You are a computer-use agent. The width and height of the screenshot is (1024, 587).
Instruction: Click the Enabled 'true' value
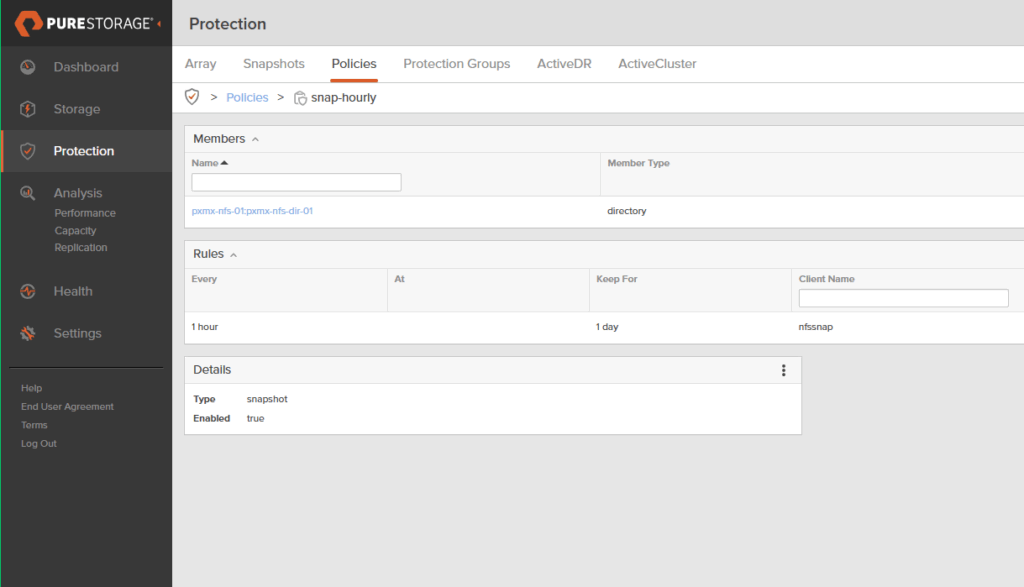click(255, 419)
